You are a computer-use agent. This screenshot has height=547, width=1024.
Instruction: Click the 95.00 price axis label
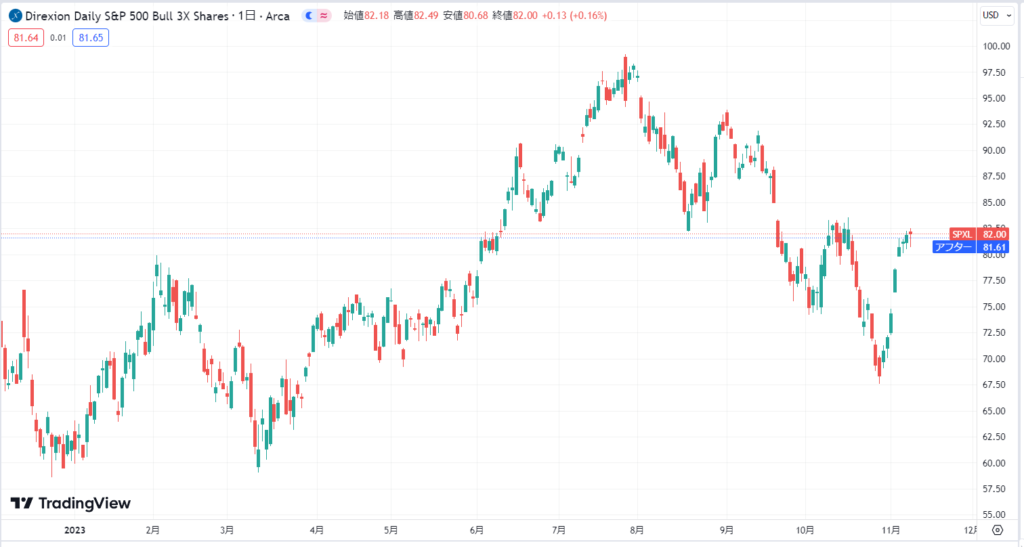994,99
